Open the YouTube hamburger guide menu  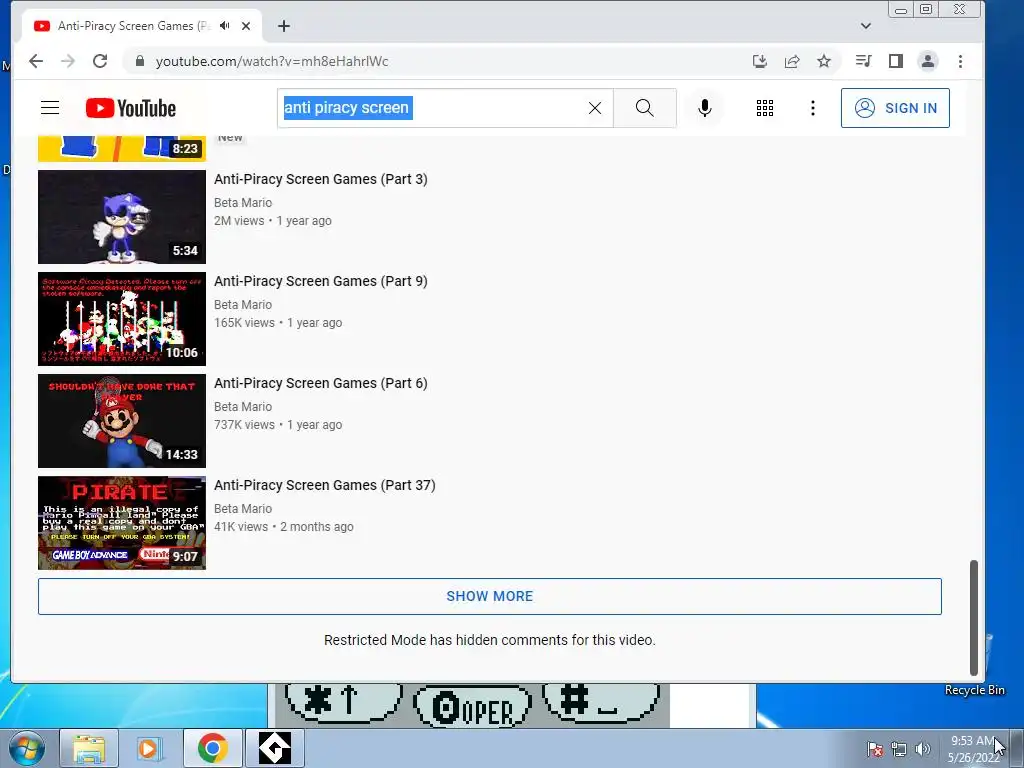[x=50, y=108]
